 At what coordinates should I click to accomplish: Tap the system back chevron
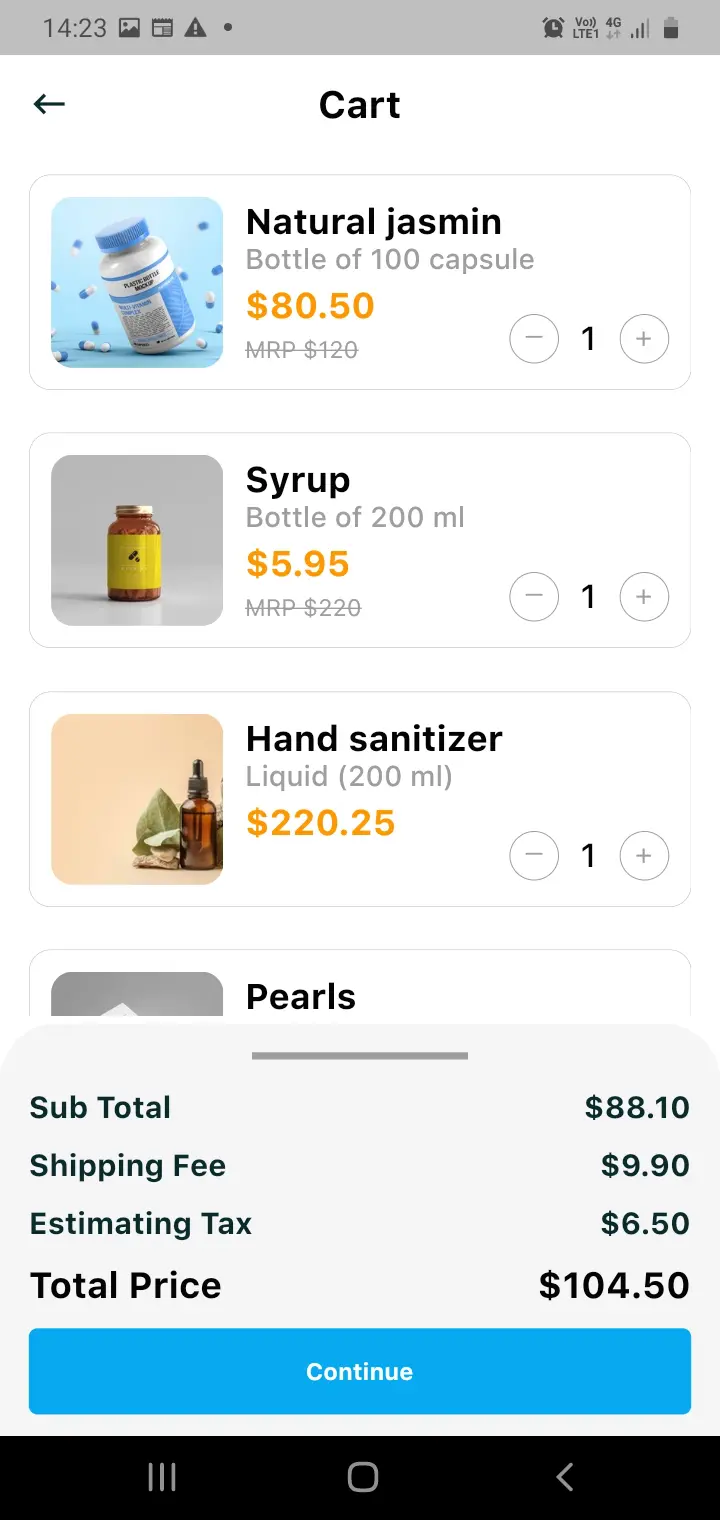click(565, 1477)
